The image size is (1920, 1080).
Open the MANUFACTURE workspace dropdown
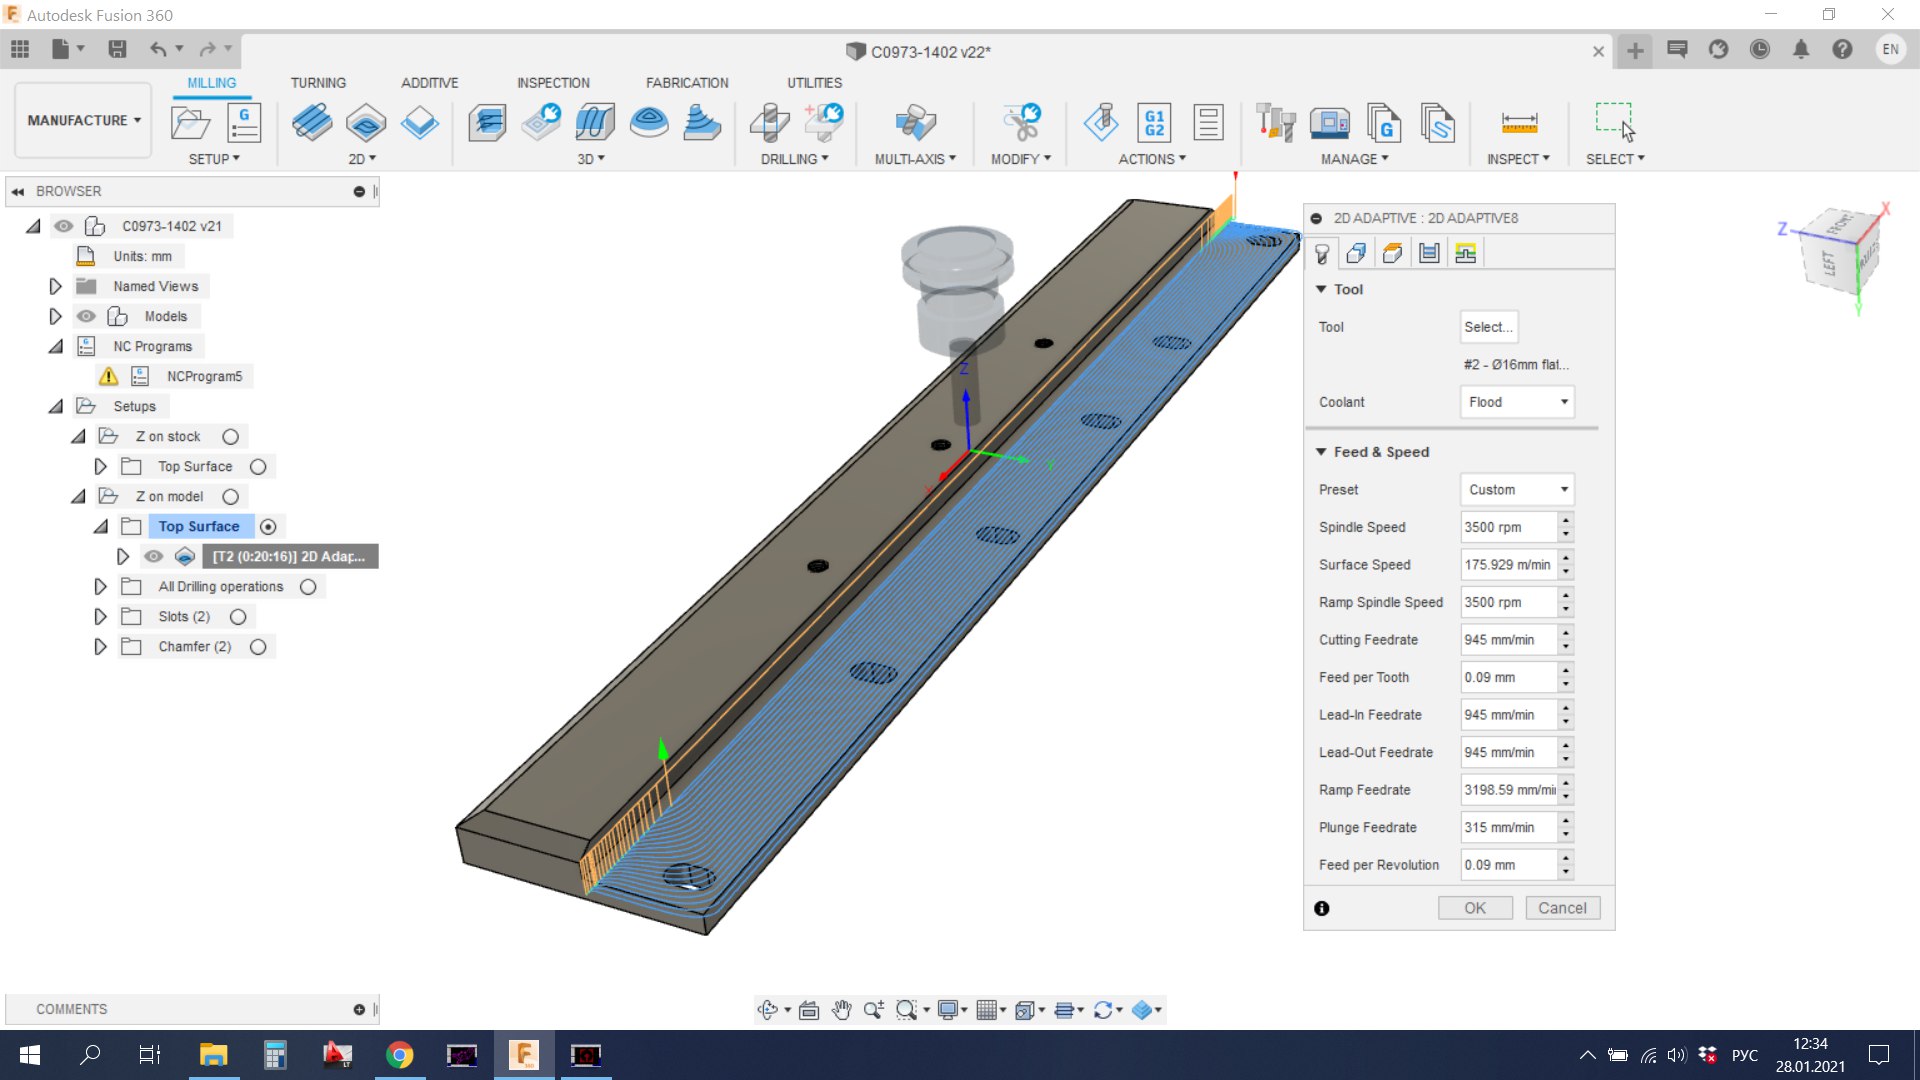coord(84,120)
